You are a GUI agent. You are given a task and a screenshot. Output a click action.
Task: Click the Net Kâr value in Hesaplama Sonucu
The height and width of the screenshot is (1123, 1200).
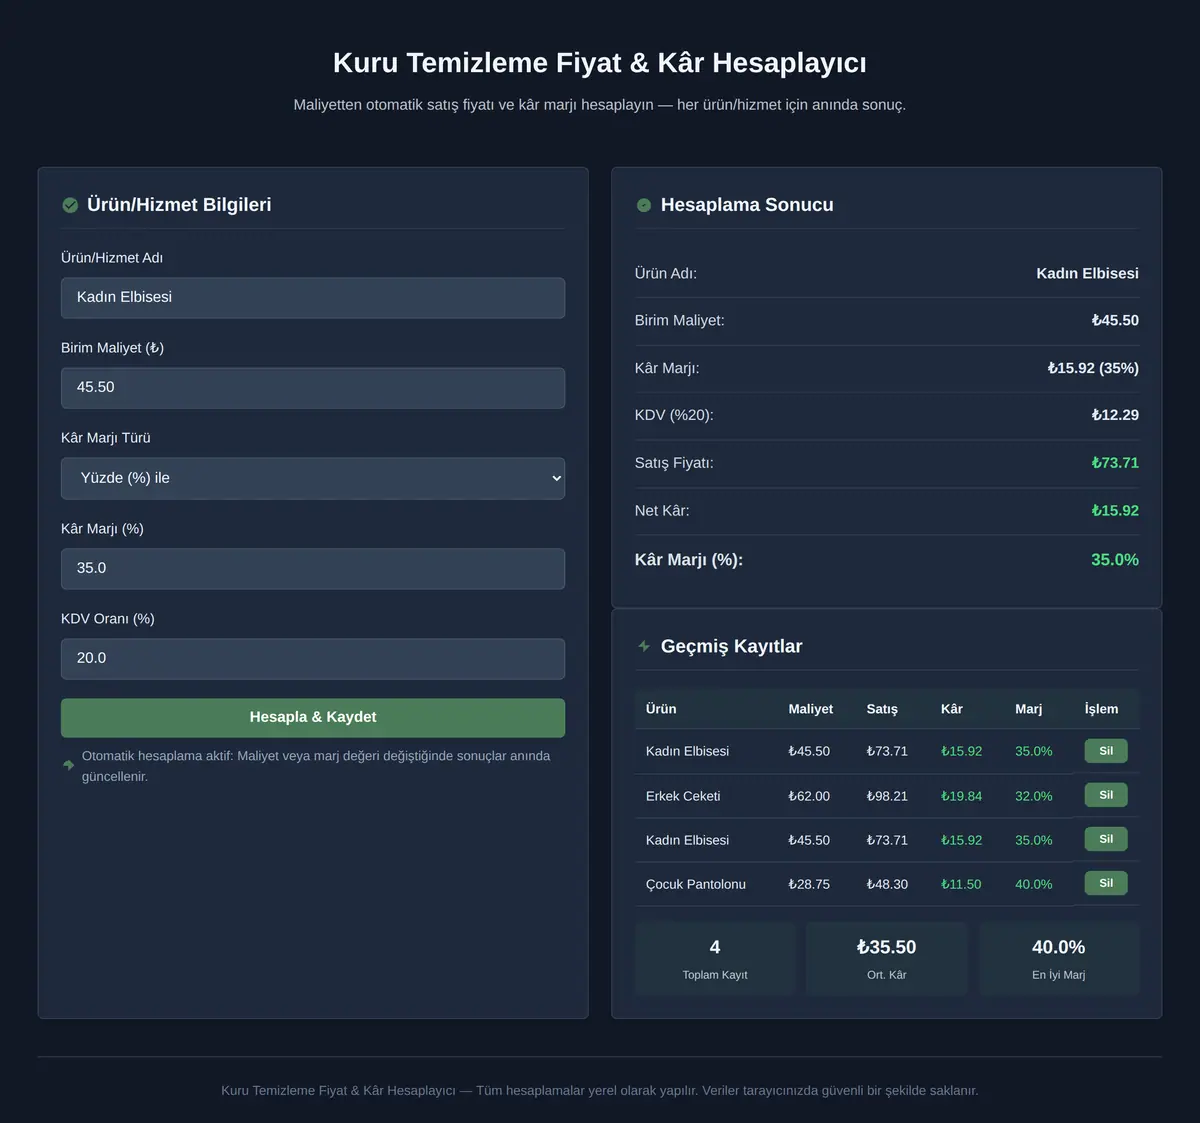[x=1115, y=511]
